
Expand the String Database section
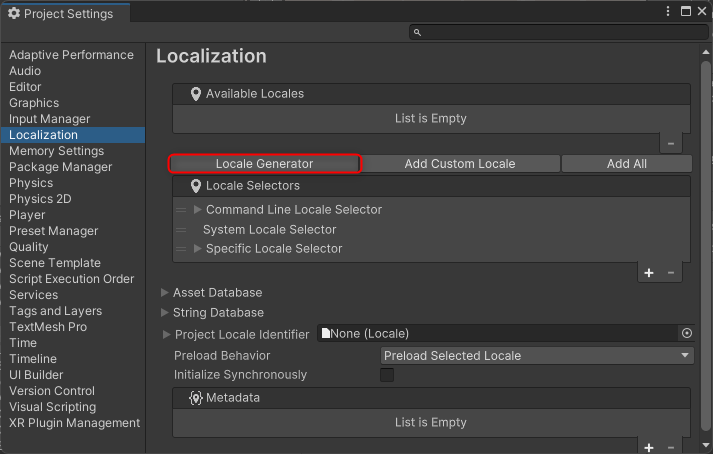(x=165, y=313)
